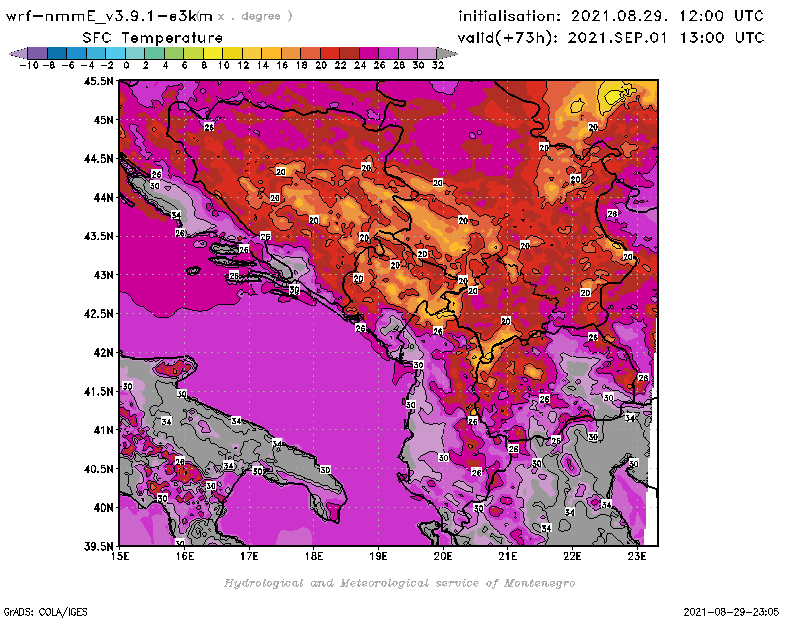Viewport: 800px width, 618px height.
Task: Click the red legend swatch between 20 and 22
Action: (x=330, y=54)
